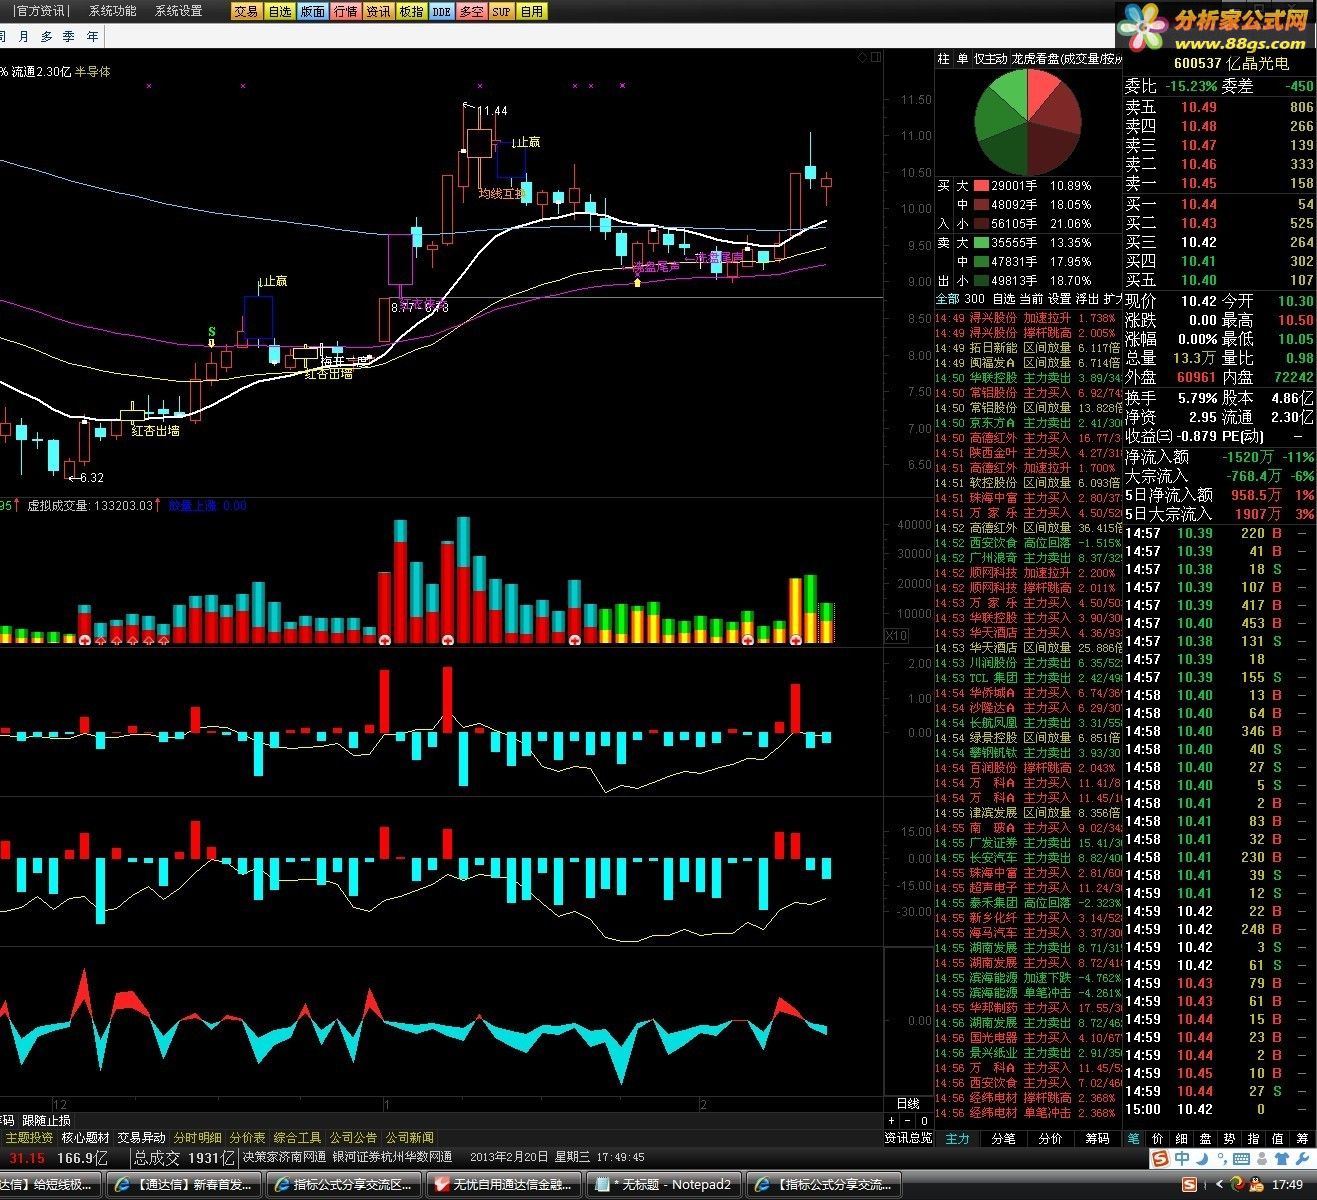The width and height of the screenshot is (1317, 1200).
Task: Click the 交易 toolbar button
Action: (x=246, y=11)
